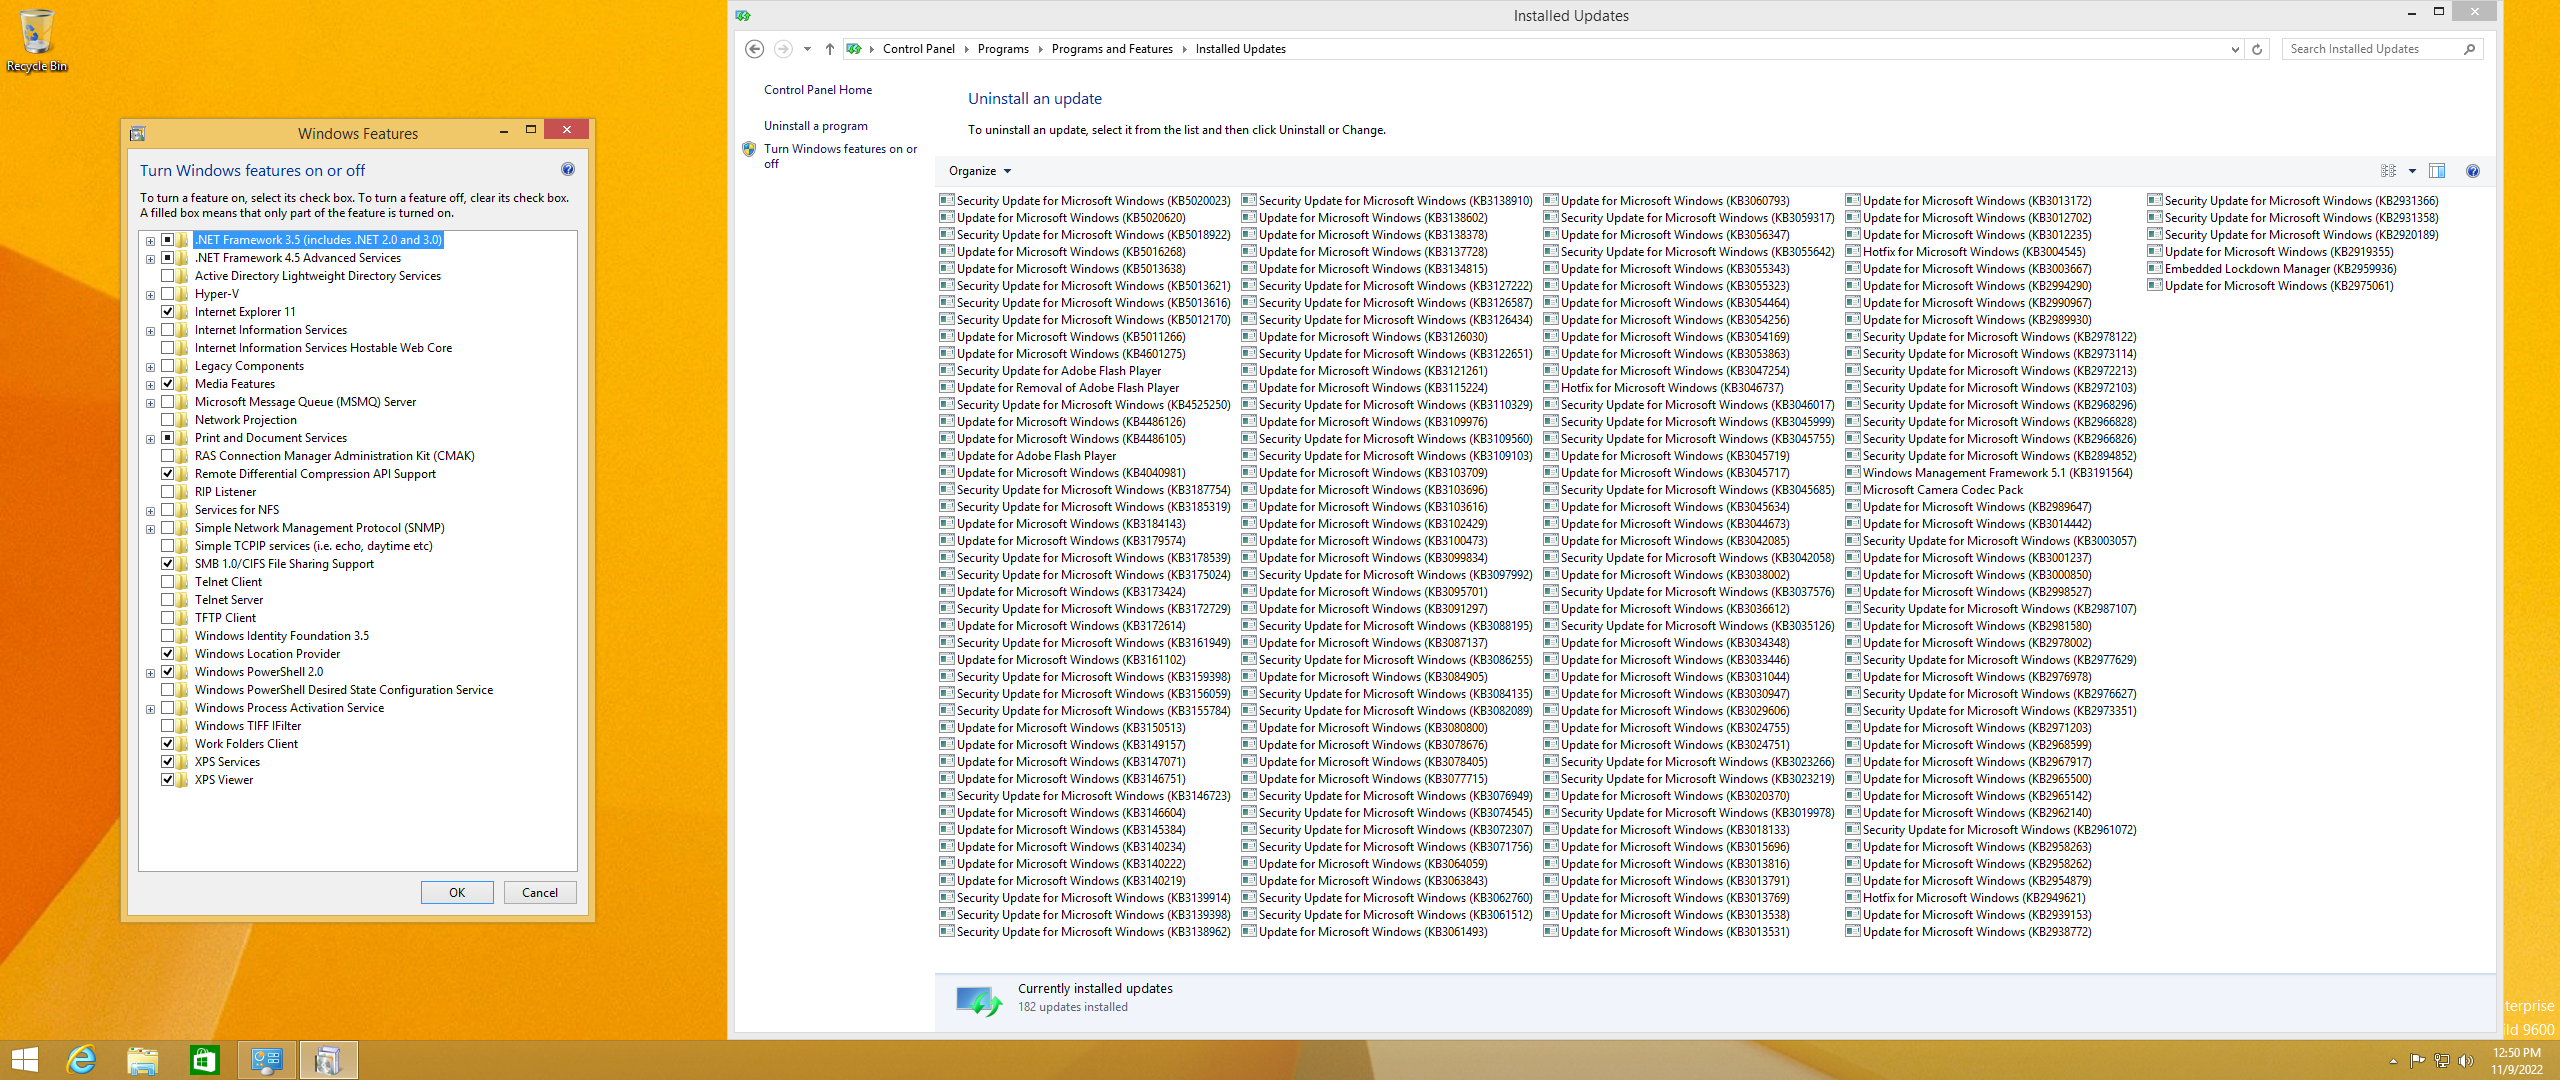Enable the Hyper-V feature checkbox
This screenshot has width=2560, height=1080.
tap(168, 294)
